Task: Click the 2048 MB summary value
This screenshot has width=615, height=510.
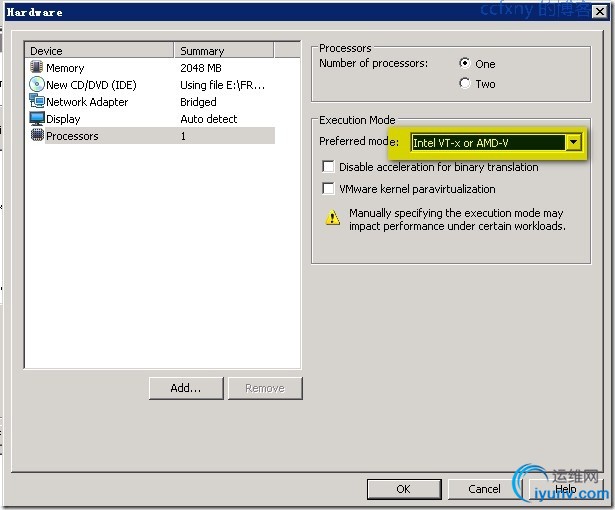Action: (x=201, y=68)
